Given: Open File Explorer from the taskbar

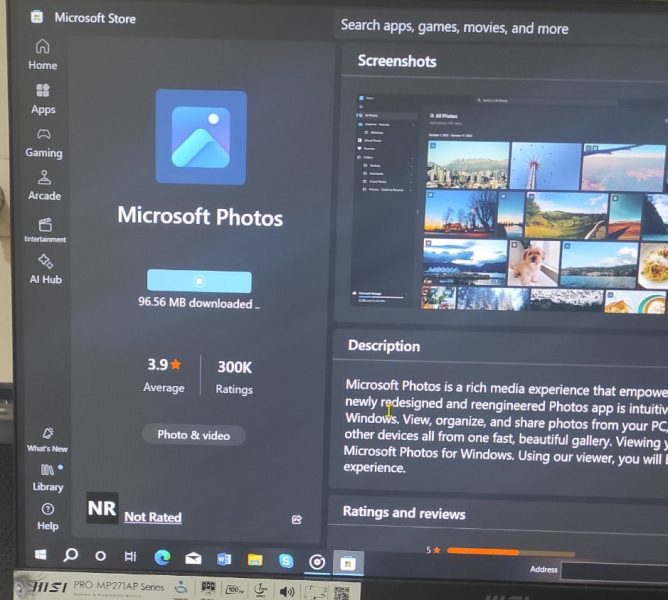Looking at the screenshot, I should click(x=255, y=559).
